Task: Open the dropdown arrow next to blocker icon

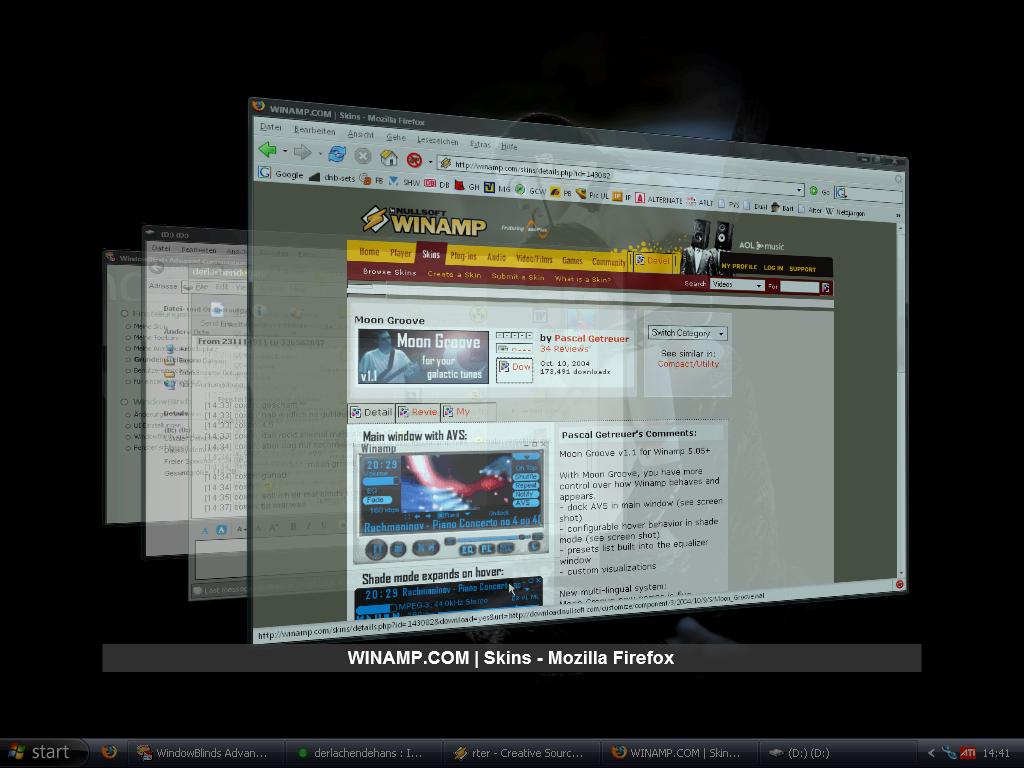Action: coord(430,161)
